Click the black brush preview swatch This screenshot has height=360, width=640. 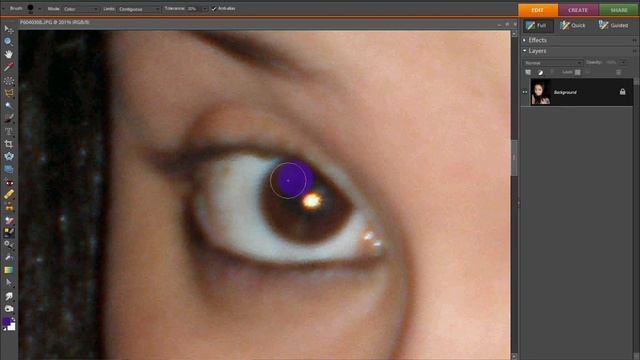click(30, 8)
